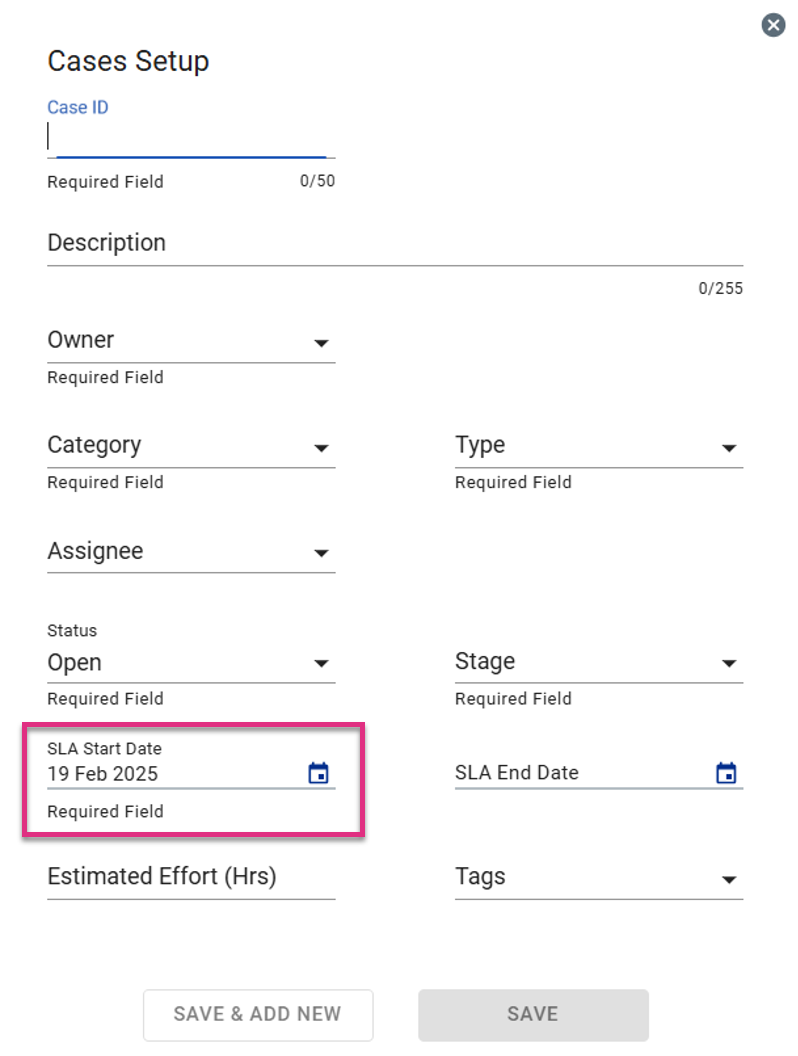This screenshot has height=1056, width=798.
Task: Focus the Case ID text field
Action: tap(191, 137)
